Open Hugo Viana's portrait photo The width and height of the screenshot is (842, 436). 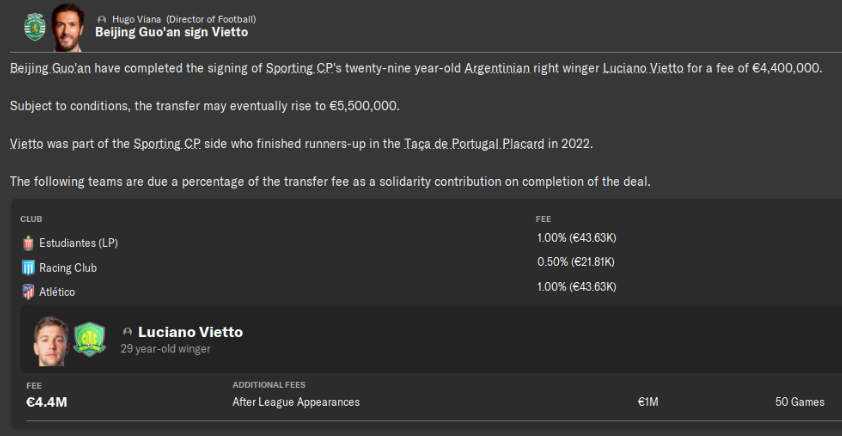(x=67, y=26)
